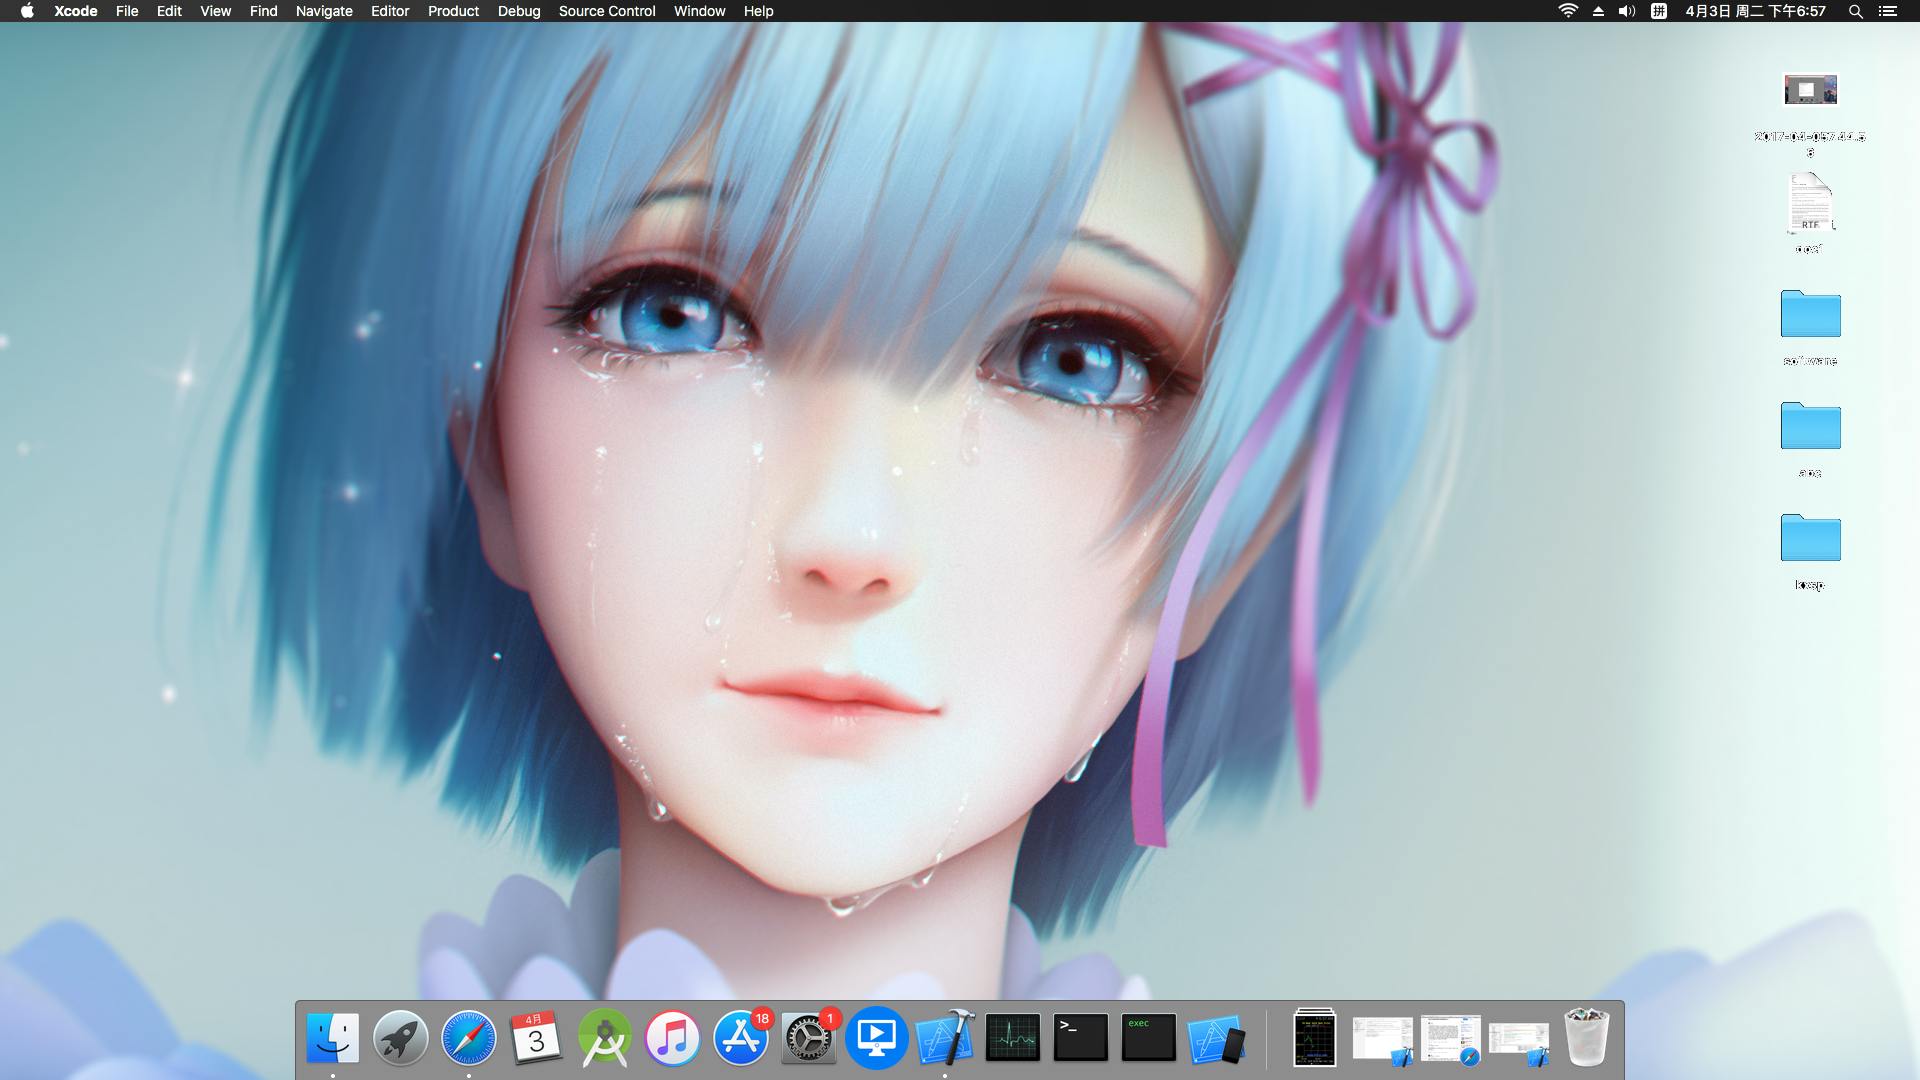
Task: Launch Safari from the Dock
Action: pos(469,1038)
